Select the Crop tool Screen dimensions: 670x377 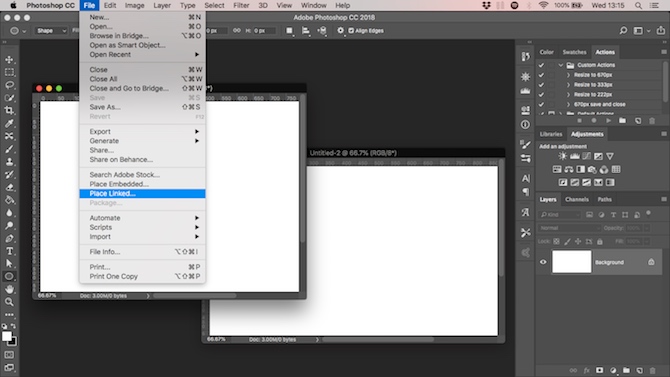[9, 111]
